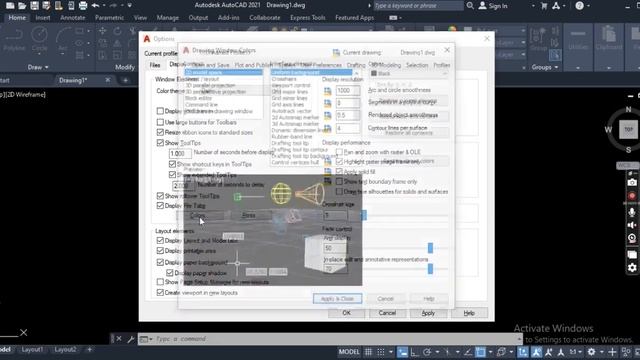Image resolution: width=640 pixels, height=360 pixels.
Task: Click the Save As icon in quick access toolbar
Action: 46,6
